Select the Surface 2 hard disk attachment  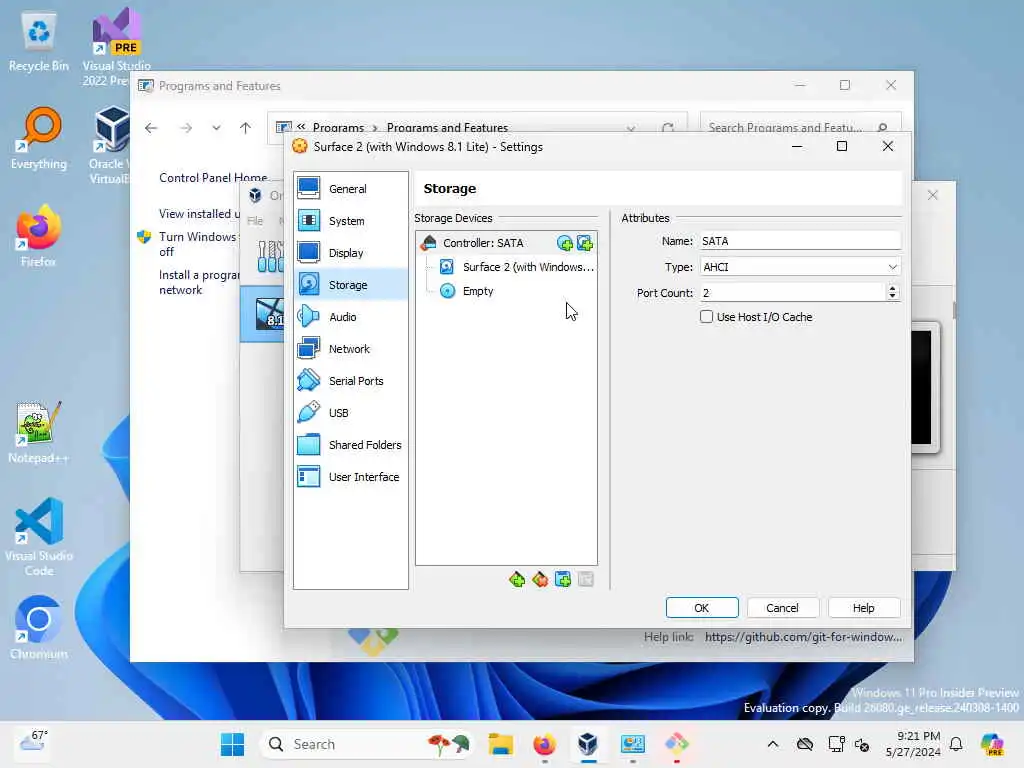[x=516, y=266]
